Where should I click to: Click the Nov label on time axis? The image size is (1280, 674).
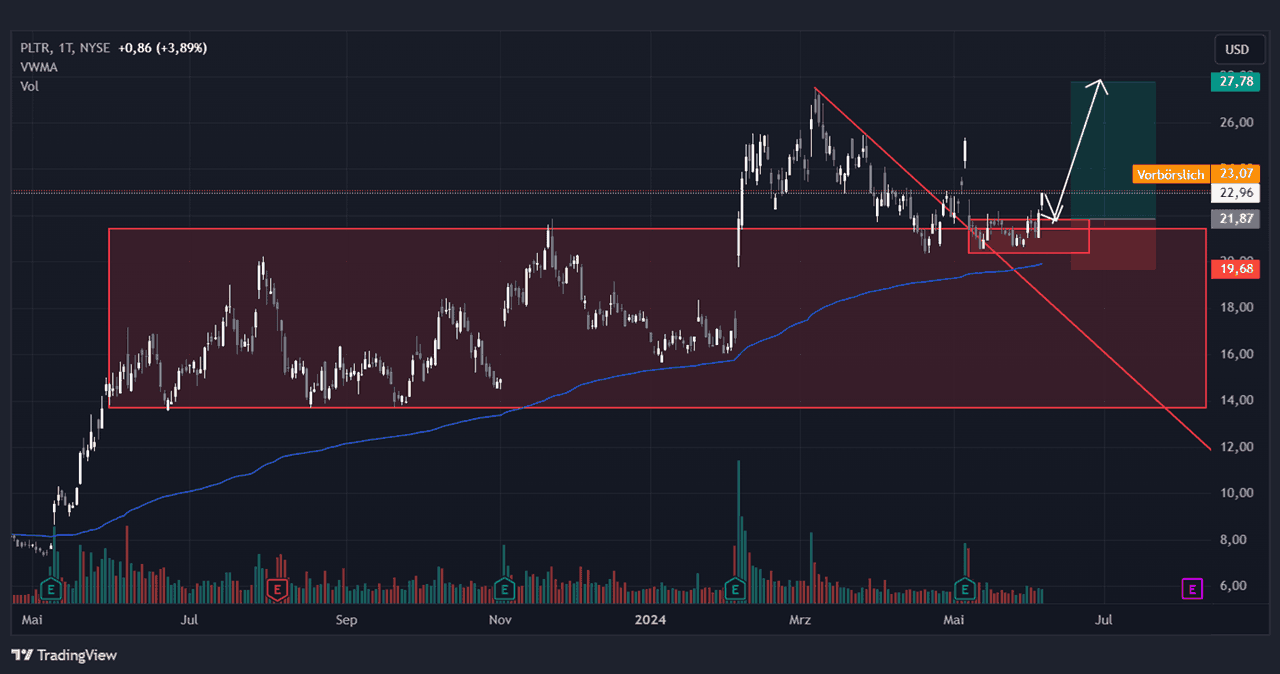tap(501, 621)
